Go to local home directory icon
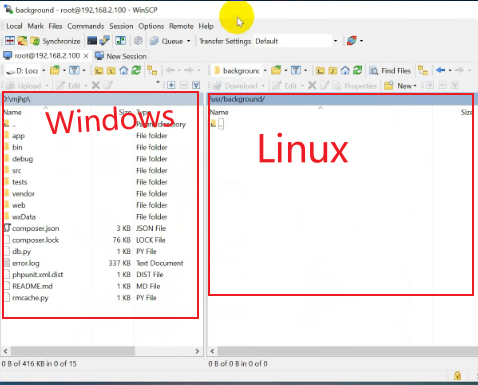 [x=124, y=70]
